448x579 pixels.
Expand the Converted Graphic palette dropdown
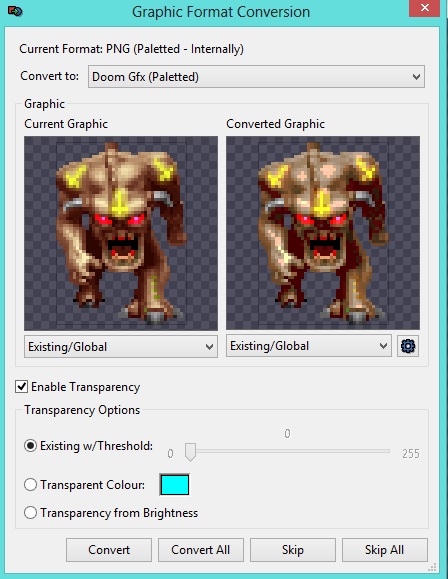coord(309,346)
